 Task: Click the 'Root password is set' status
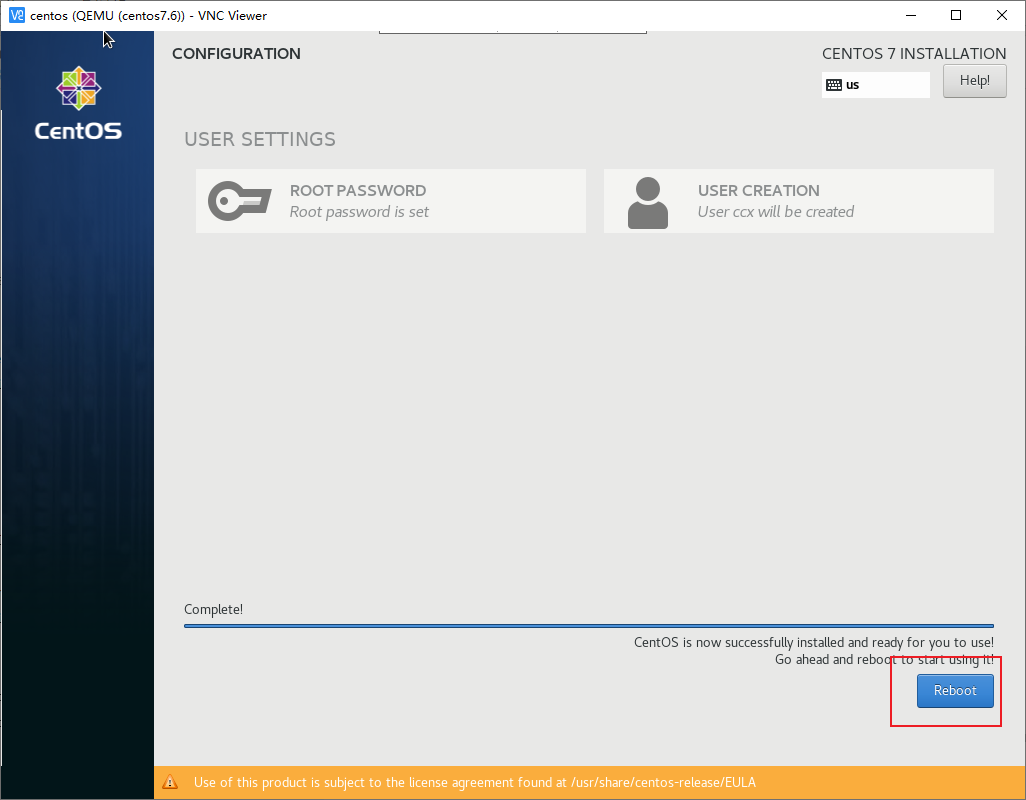pos(359,212)
